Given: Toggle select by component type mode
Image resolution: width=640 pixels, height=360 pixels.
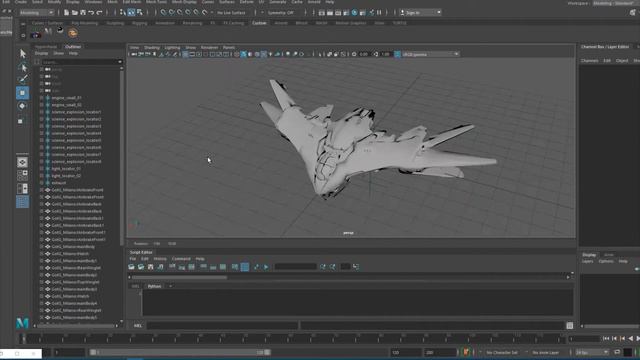Looking at the screenshot, I should (140, 13).
